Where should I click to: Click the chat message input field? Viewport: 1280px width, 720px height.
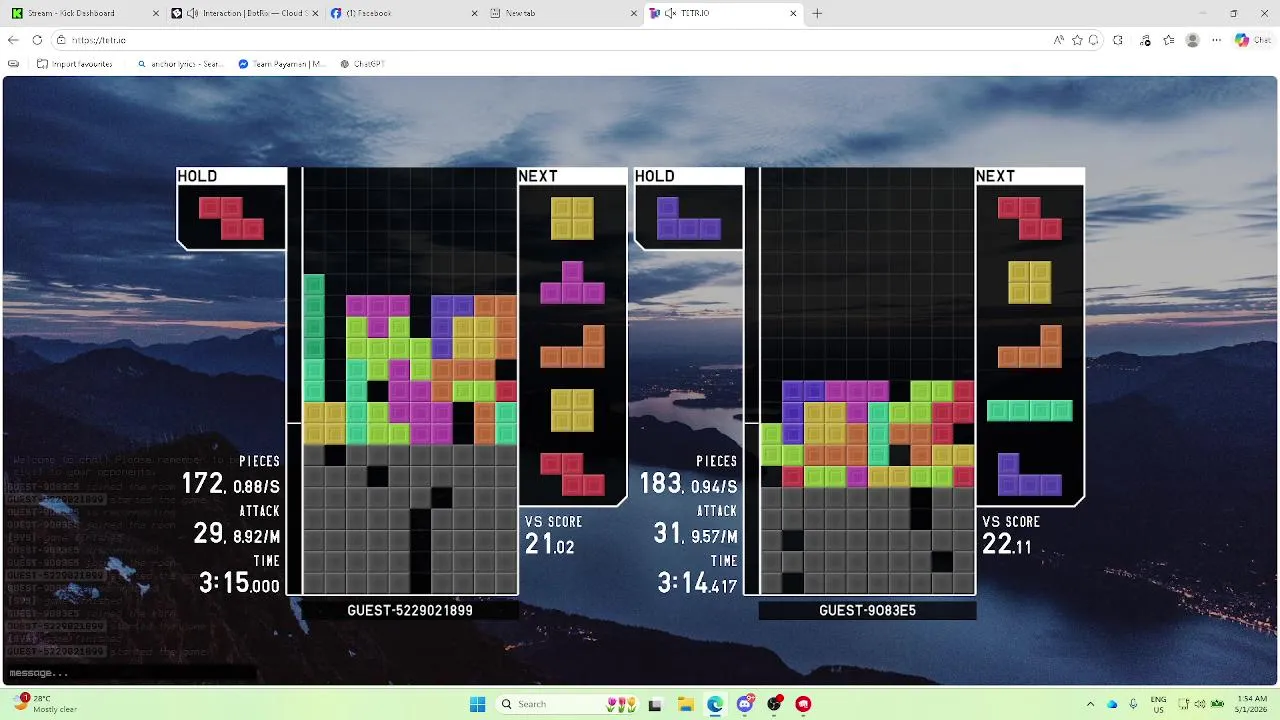(130, 673)
